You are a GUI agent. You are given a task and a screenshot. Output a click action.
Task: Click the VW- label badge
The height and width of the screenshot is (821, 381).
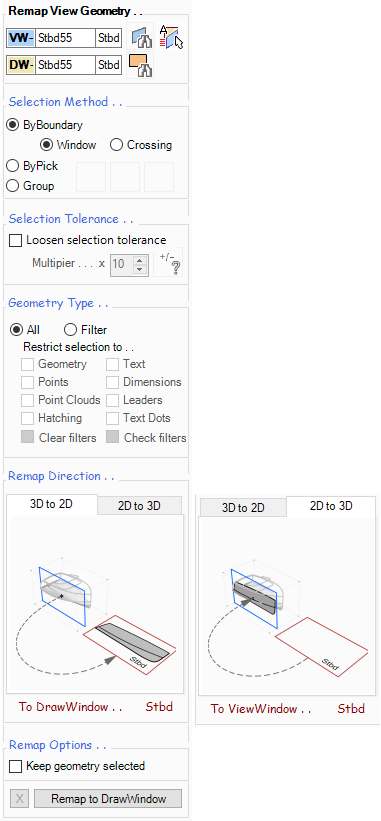tap(21, 38)
